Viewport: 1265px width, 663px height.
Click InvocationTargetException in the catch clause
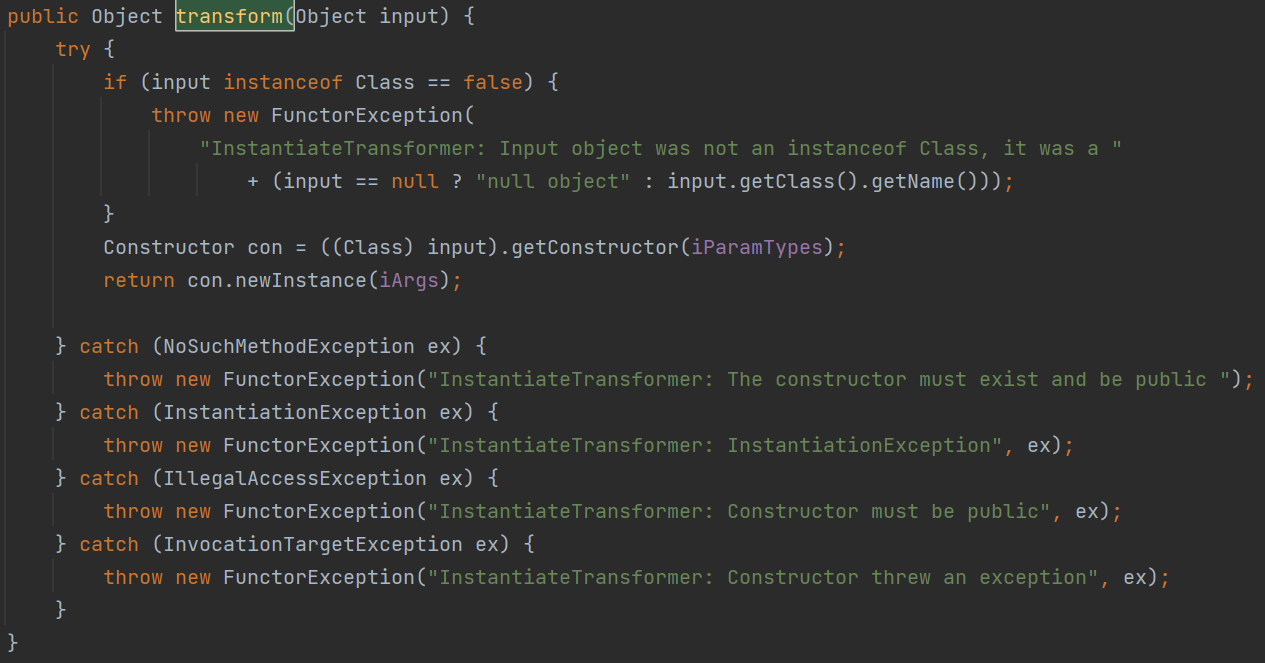pyautogui.click(x=313, y=544)
